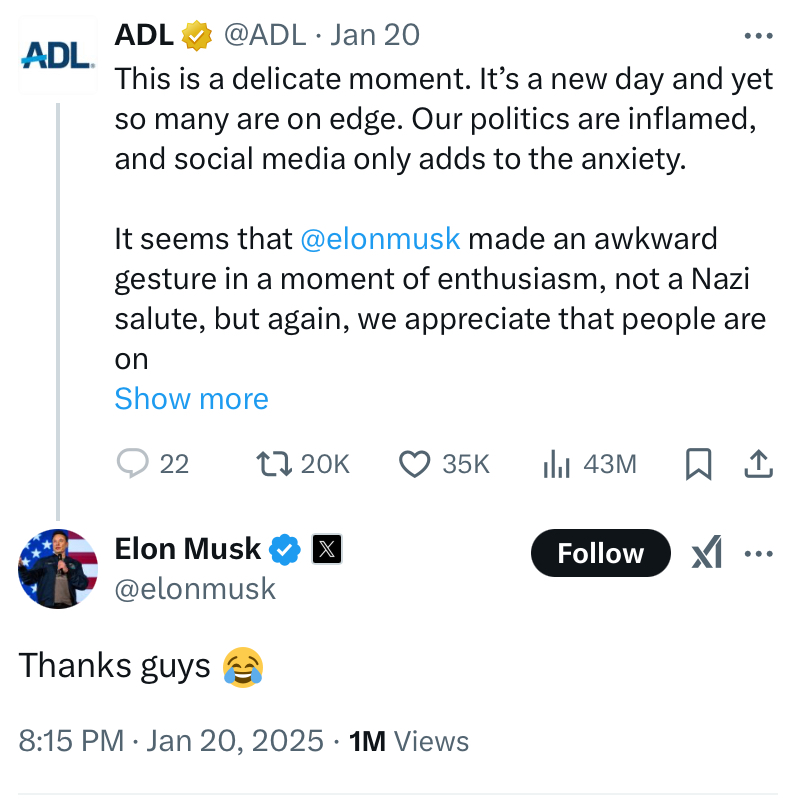Click the reply icon on ADL post

pos(133,464)
